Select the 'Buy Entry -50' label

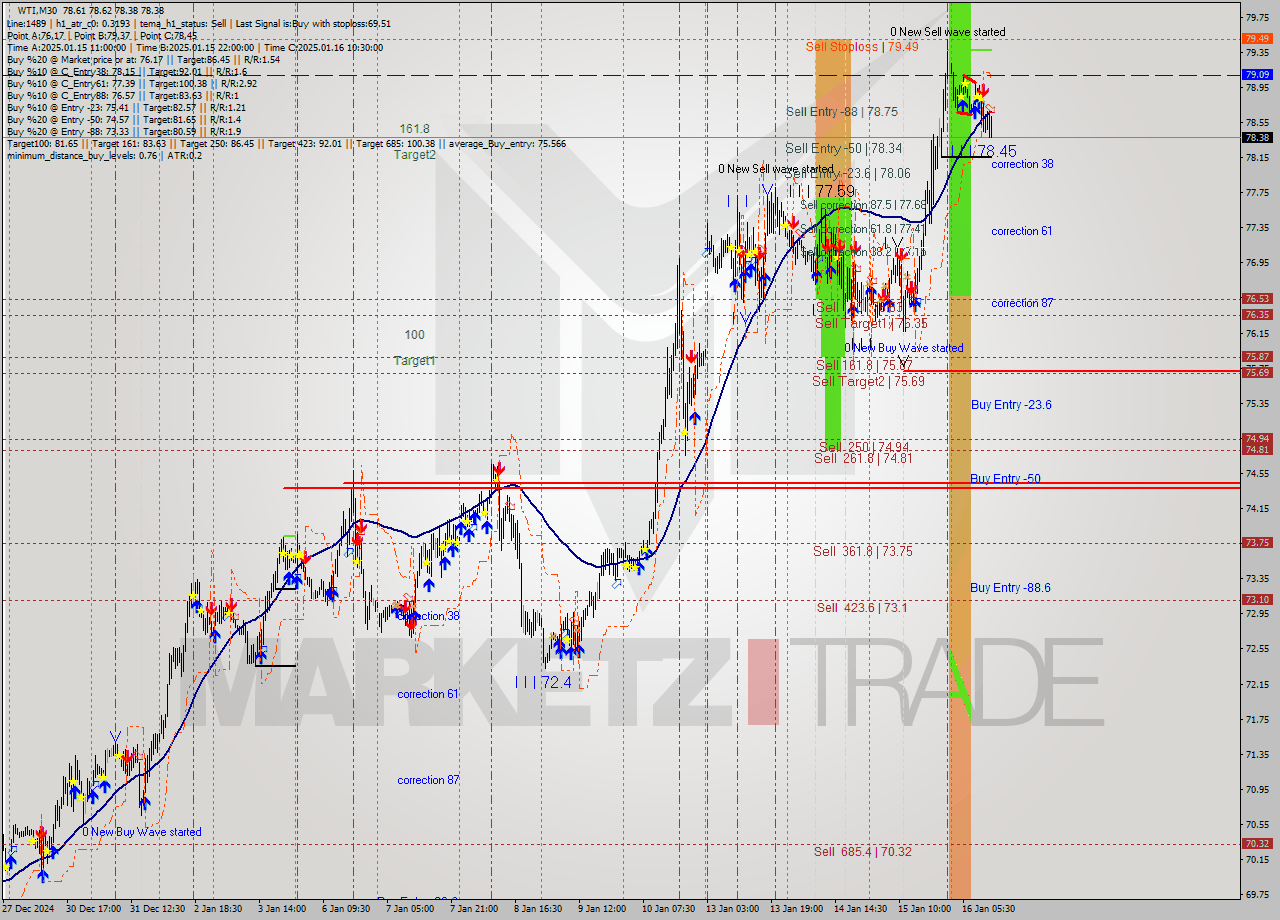[x=1005, y=479]
